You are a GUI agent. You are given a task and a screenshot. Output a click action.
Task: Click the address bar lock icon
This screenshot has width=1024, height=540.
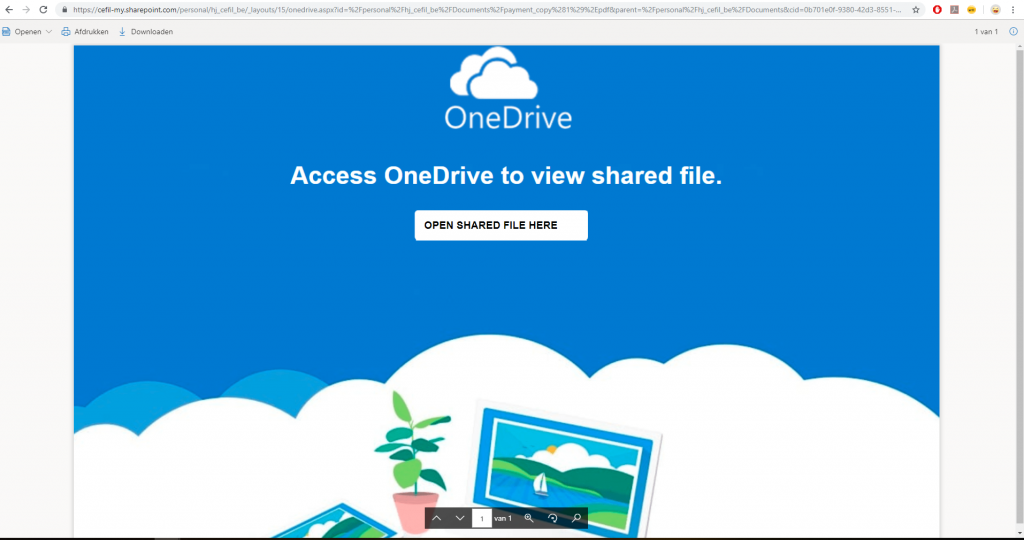coord(64,10)
